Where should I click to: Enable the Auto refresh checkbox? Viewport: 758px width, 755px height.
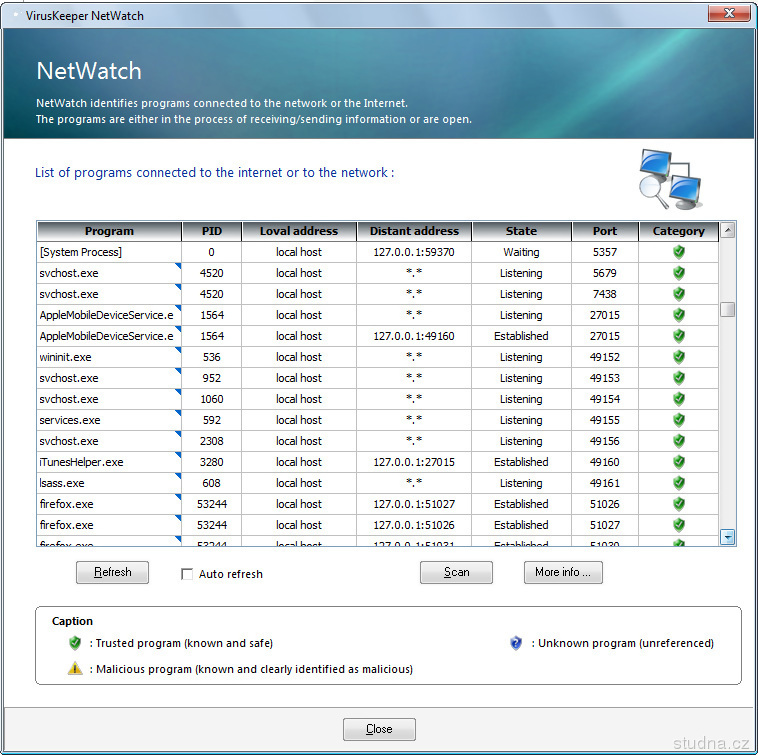[187, 574]
